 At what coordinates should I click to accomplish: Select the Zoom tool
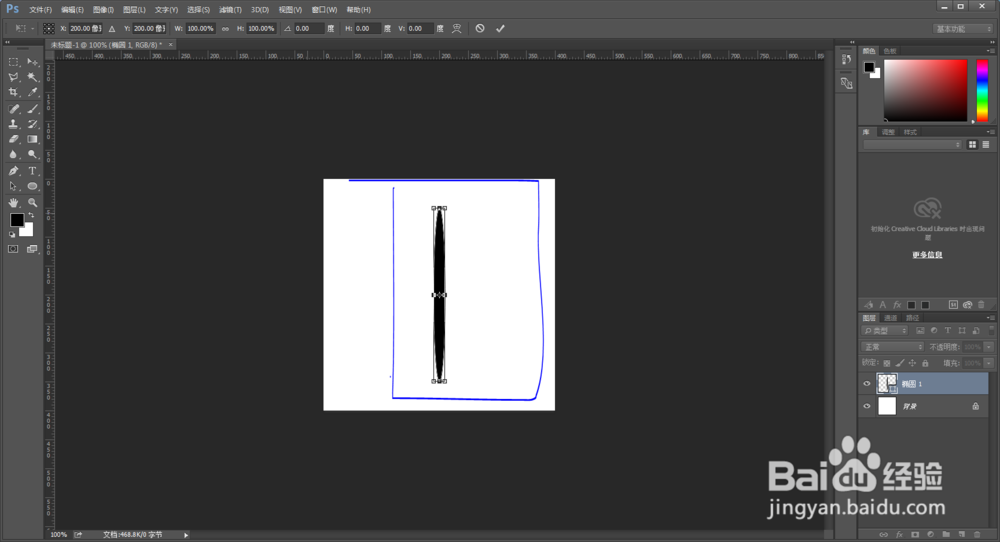tap(33, 203)
